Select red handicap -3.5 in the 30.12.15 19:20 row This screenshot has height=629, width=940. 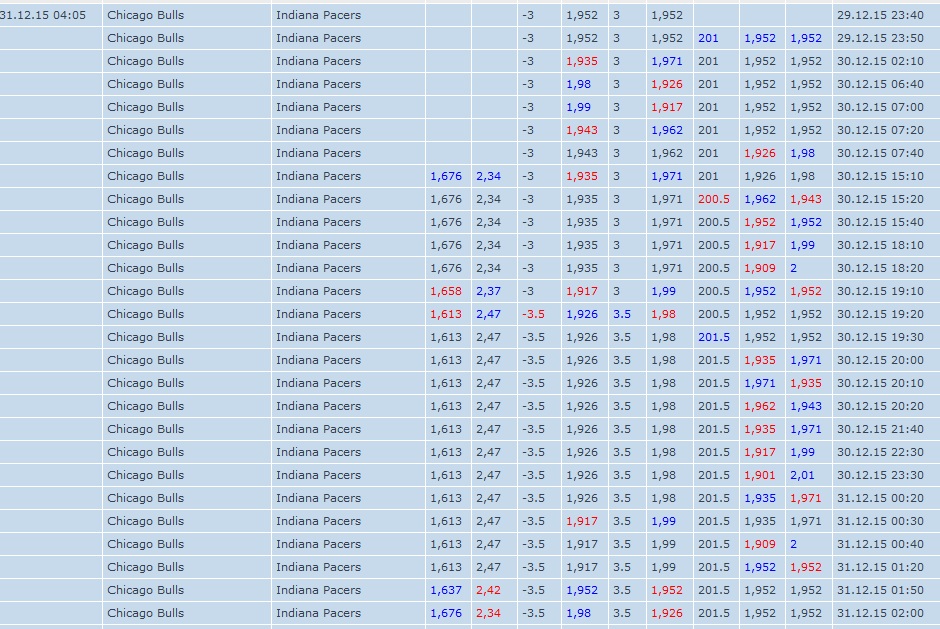click(533, 314)
